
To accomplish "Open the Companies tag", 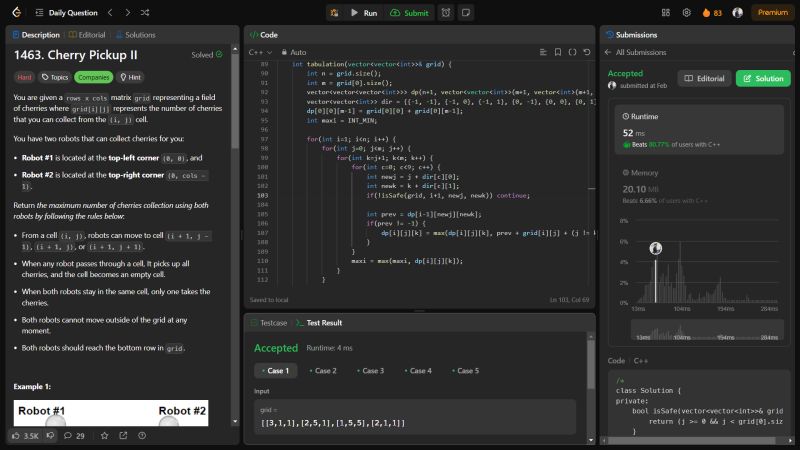I will click(x=93, y=77).
